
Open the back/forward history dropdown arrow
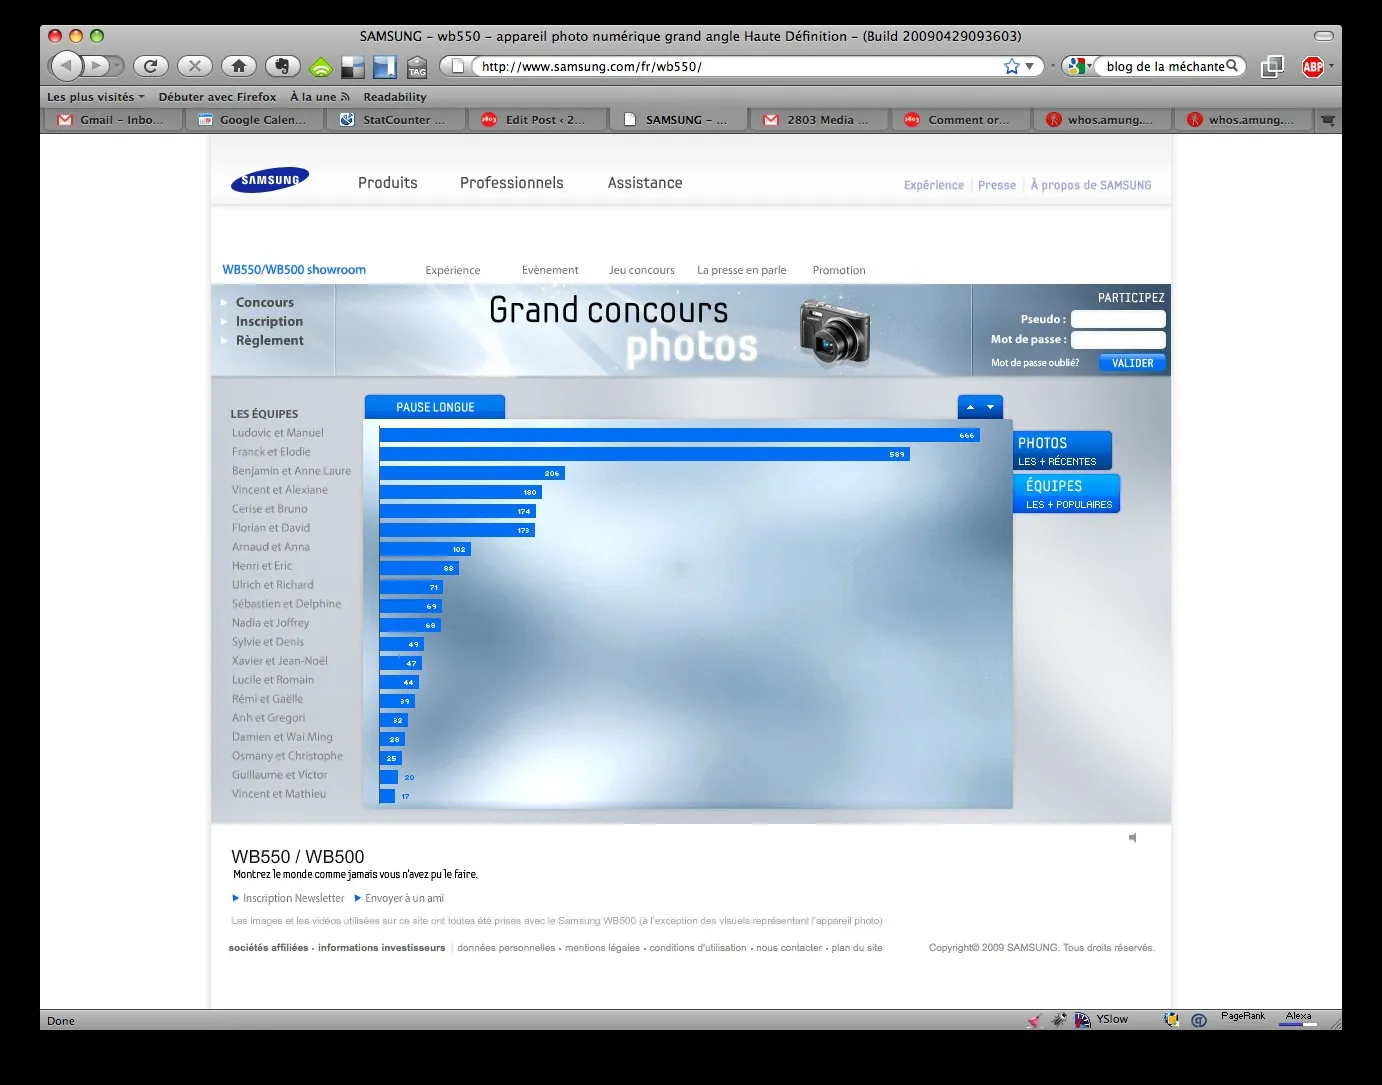tap(117, 66)
